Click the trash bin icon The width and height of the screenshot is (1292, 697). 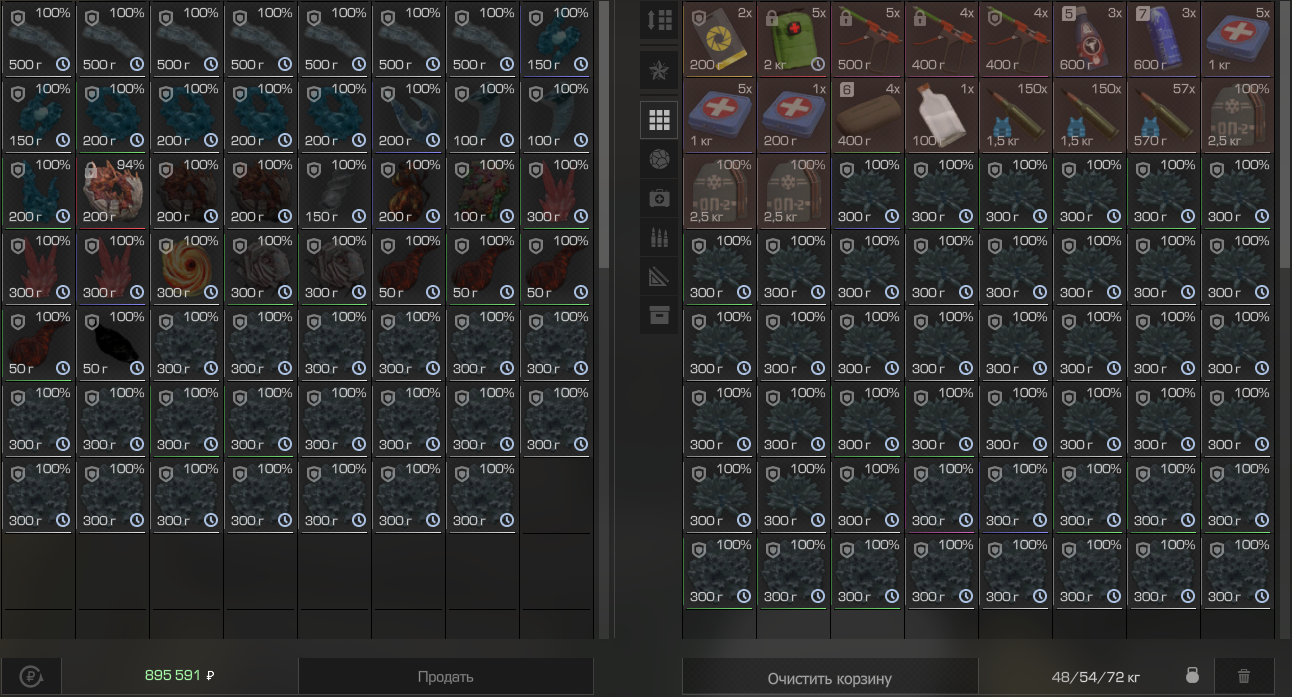point(1244,676)
